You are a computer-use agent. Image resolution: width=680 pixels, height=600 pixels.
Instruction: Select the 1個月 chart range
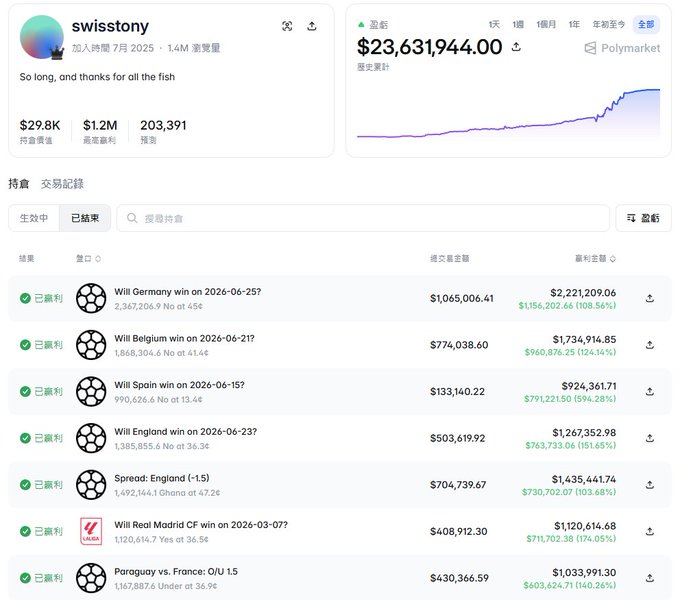tap(546, 24)
